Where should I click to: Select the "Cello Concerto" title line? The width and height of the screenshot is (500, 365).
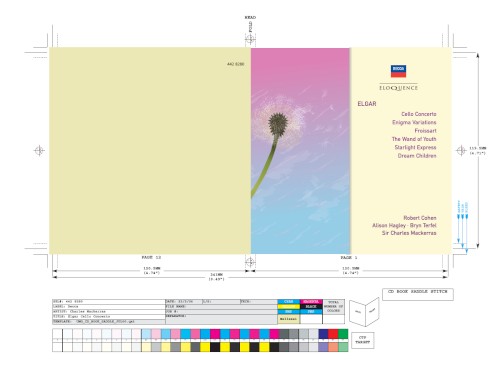[419, 114]
